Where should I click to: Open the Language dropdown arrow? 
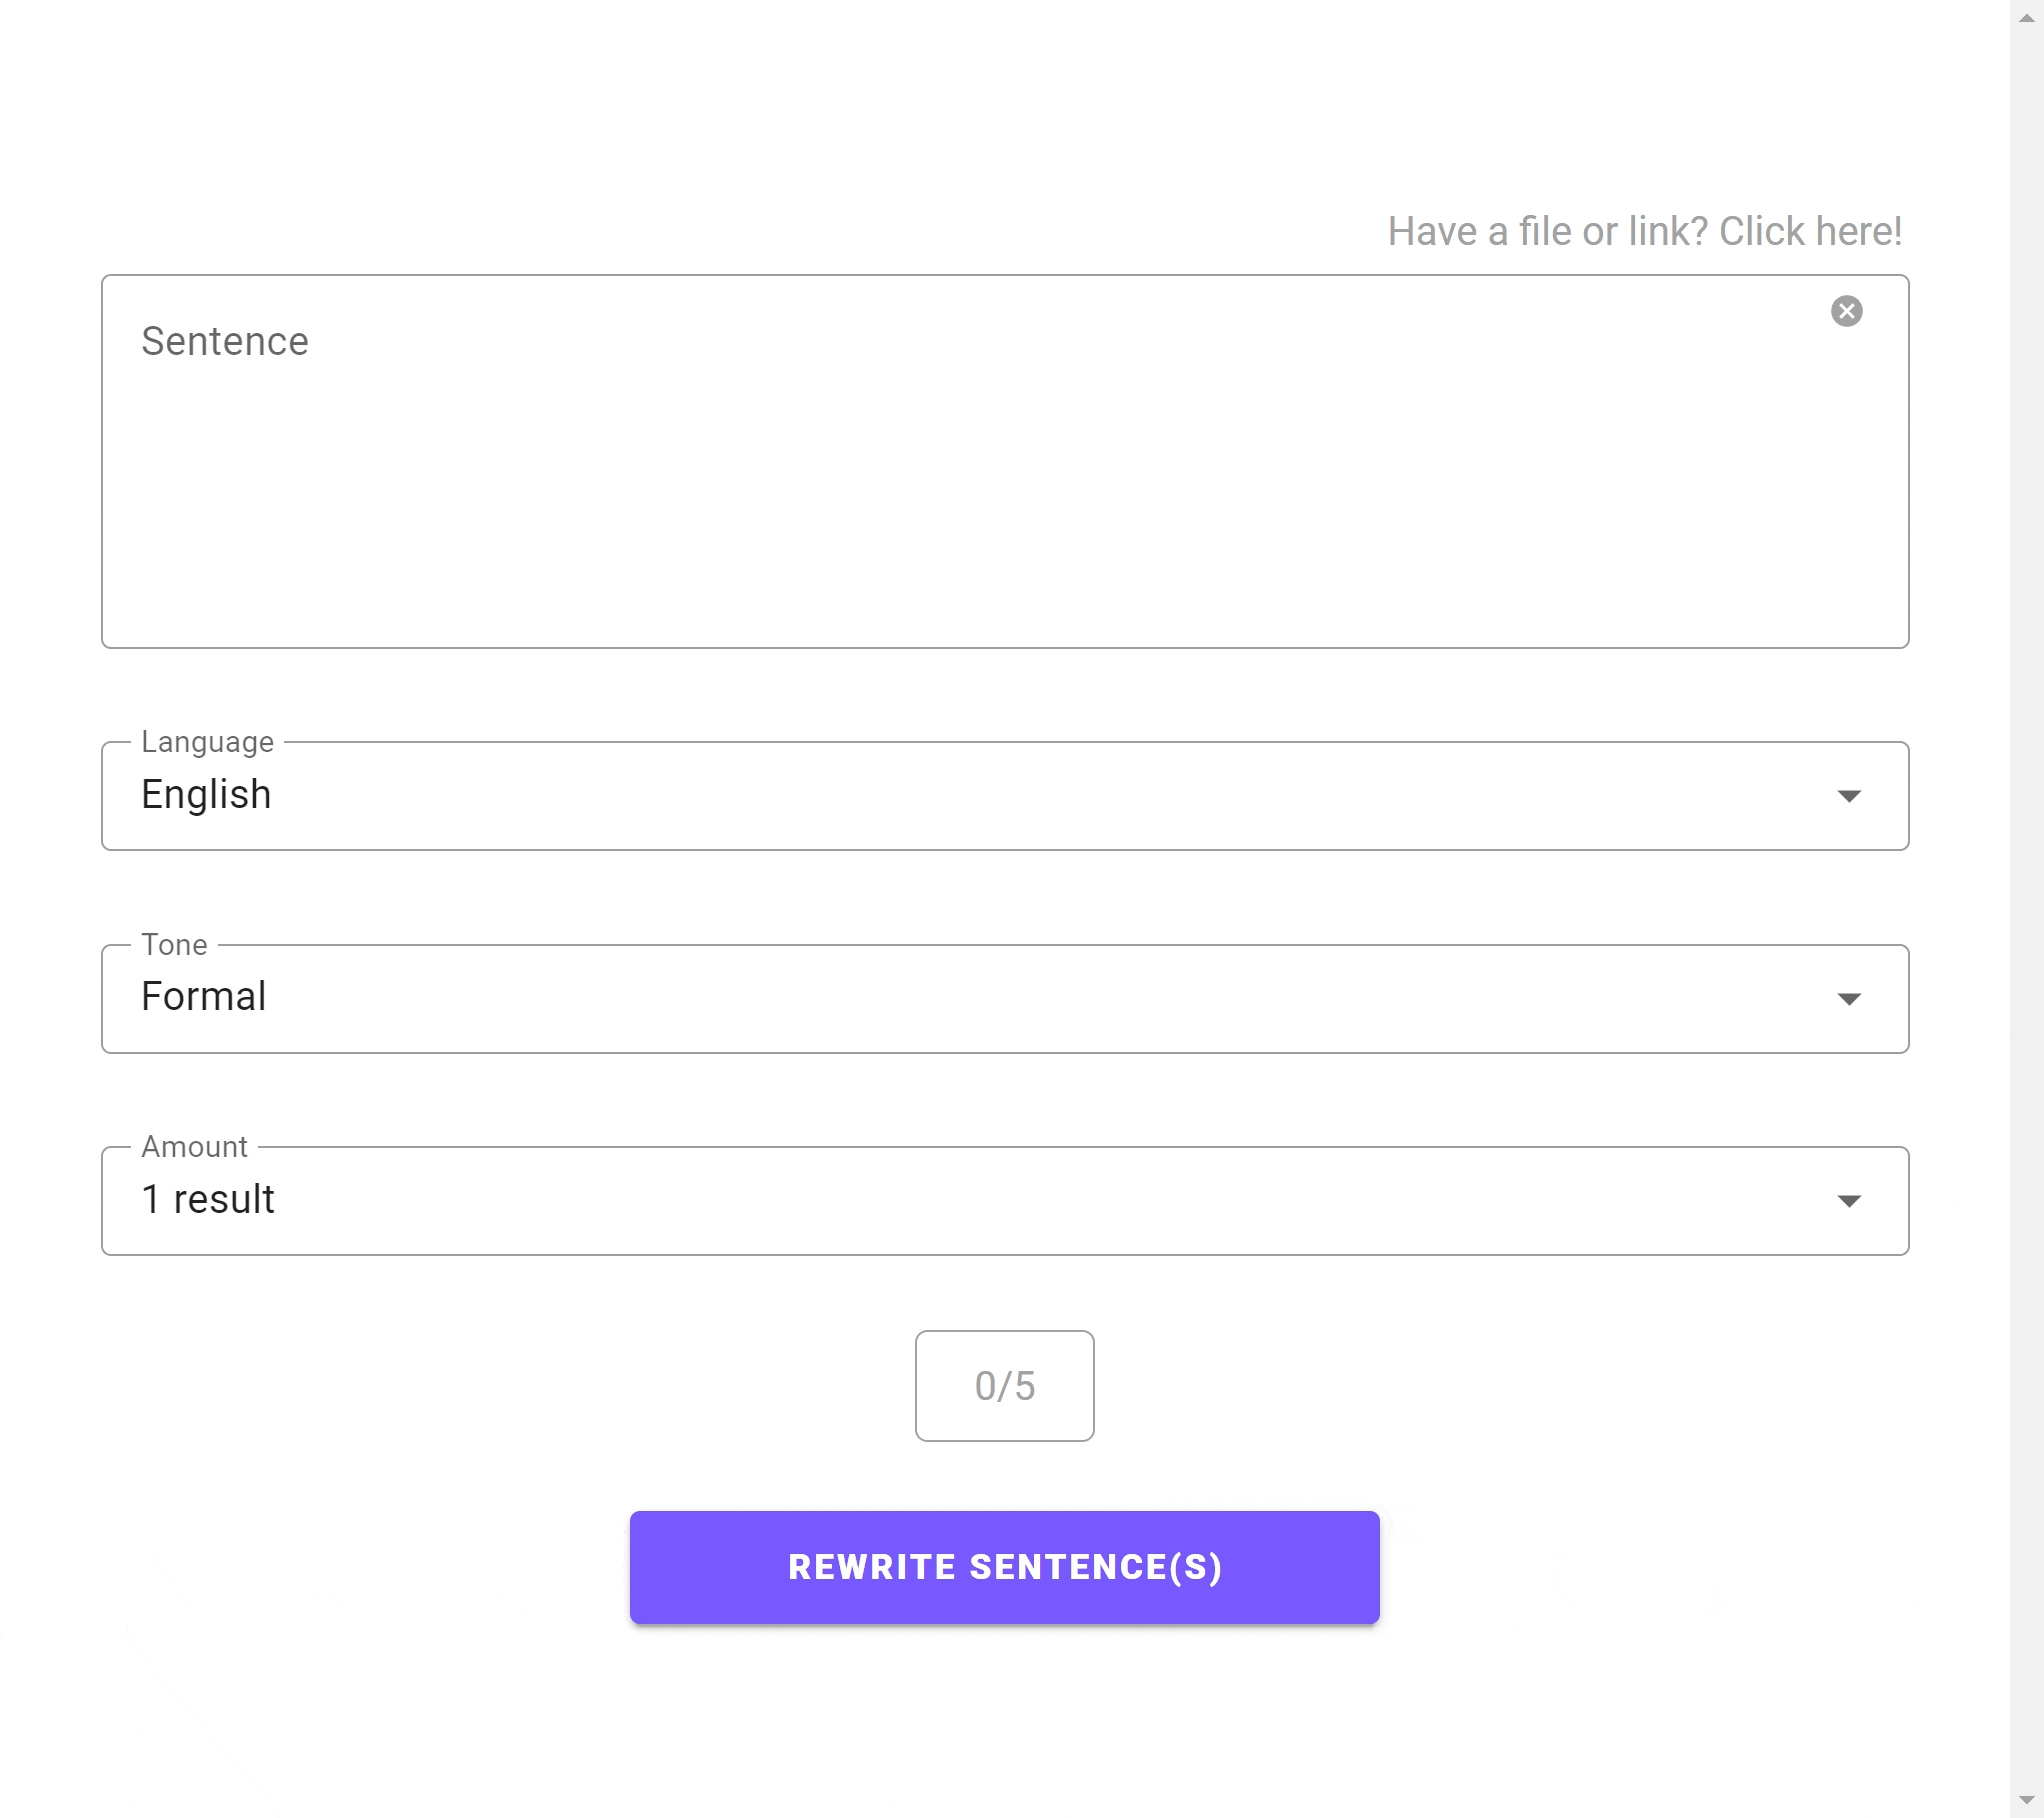[1850, 796]
